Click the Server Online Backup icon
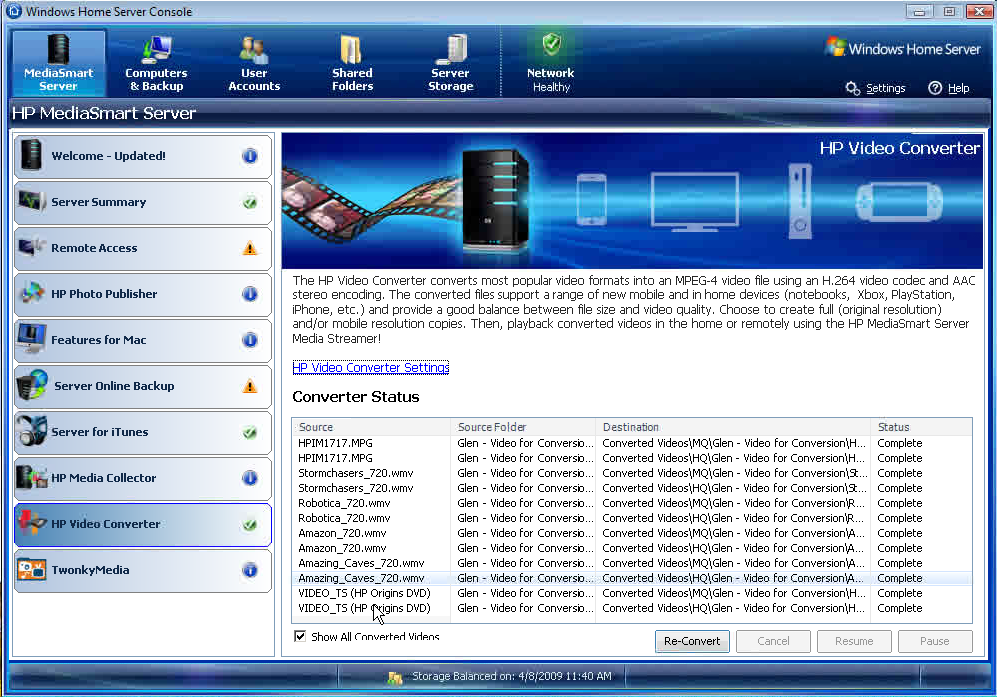Viewport: 997px width, 697px height. click(x=32, y=385)
